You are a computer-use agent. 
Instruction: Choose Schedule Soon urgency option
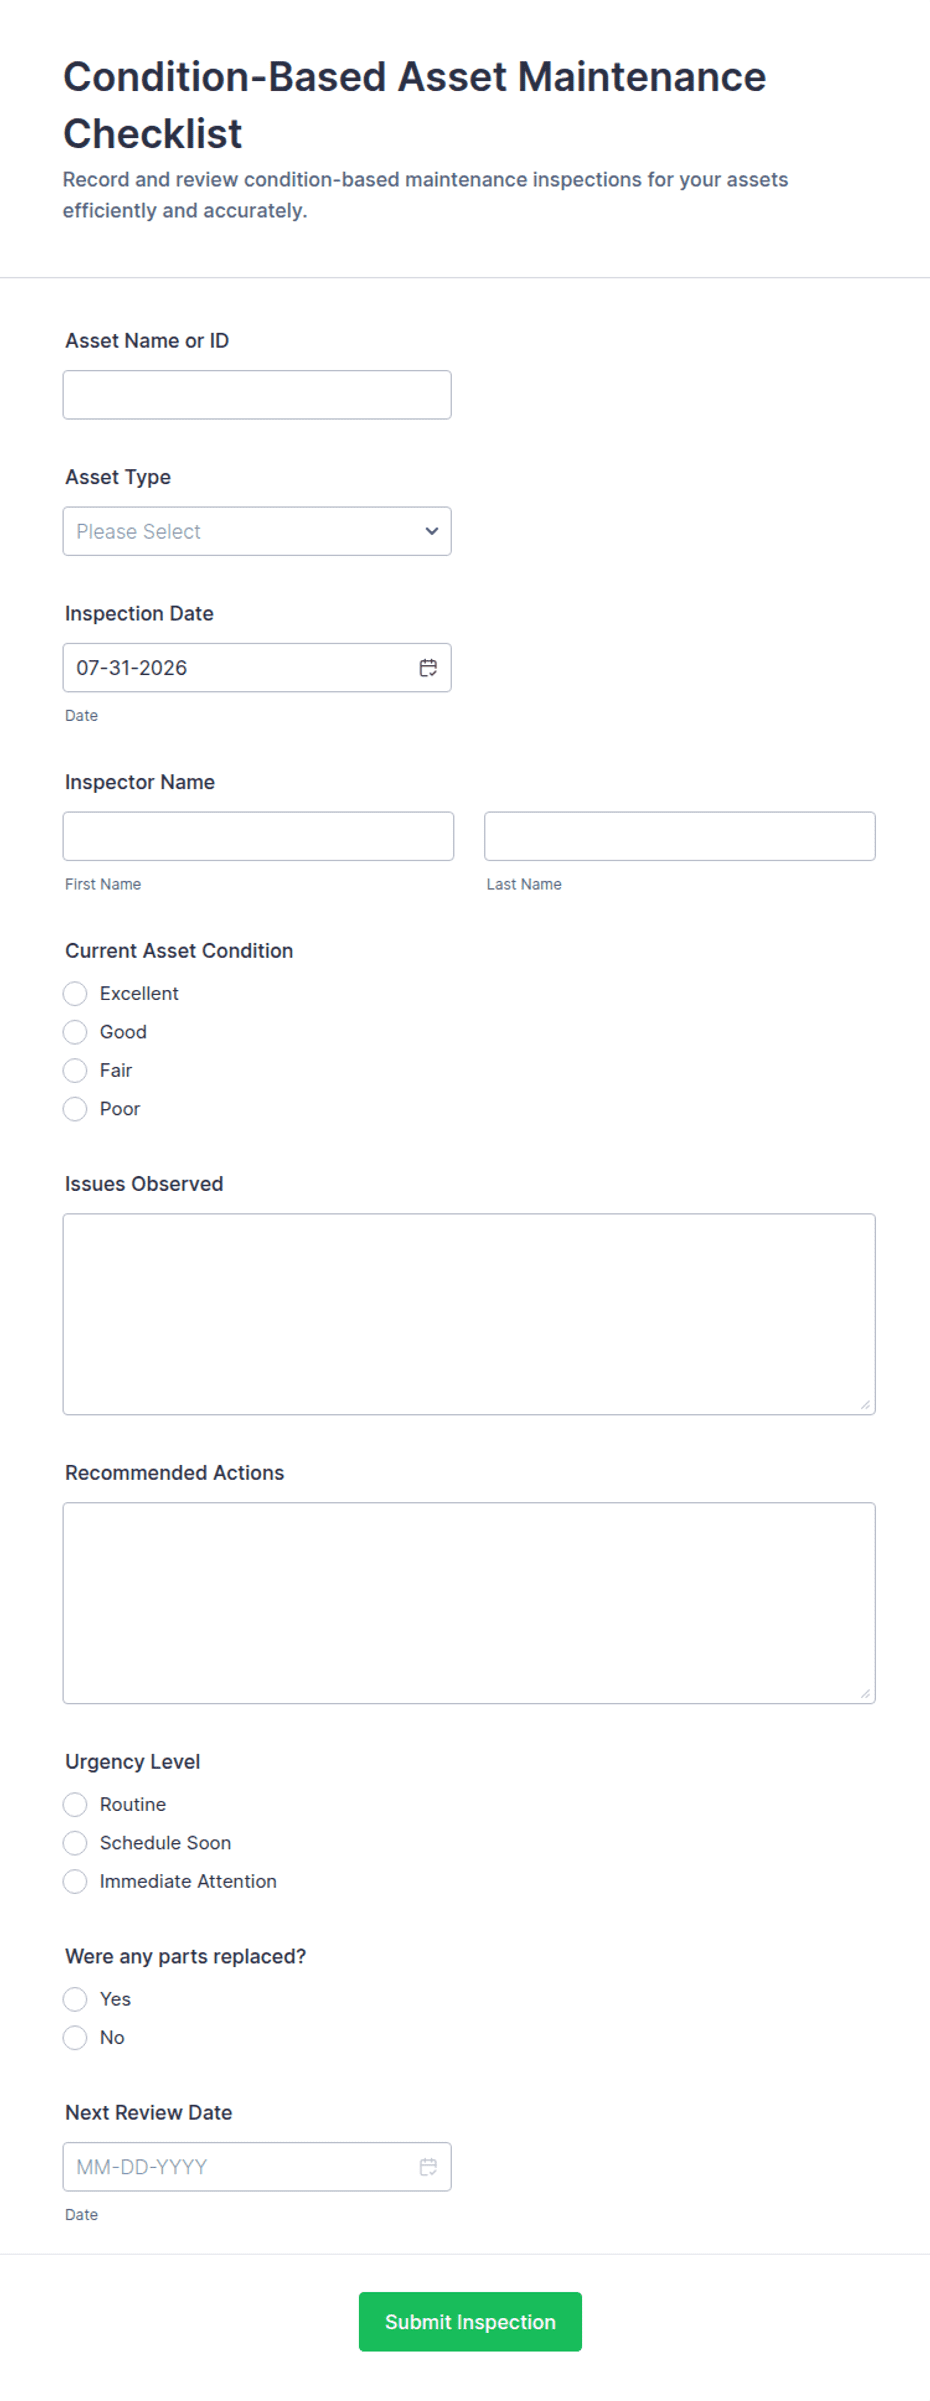click(x=75, y=1843)
